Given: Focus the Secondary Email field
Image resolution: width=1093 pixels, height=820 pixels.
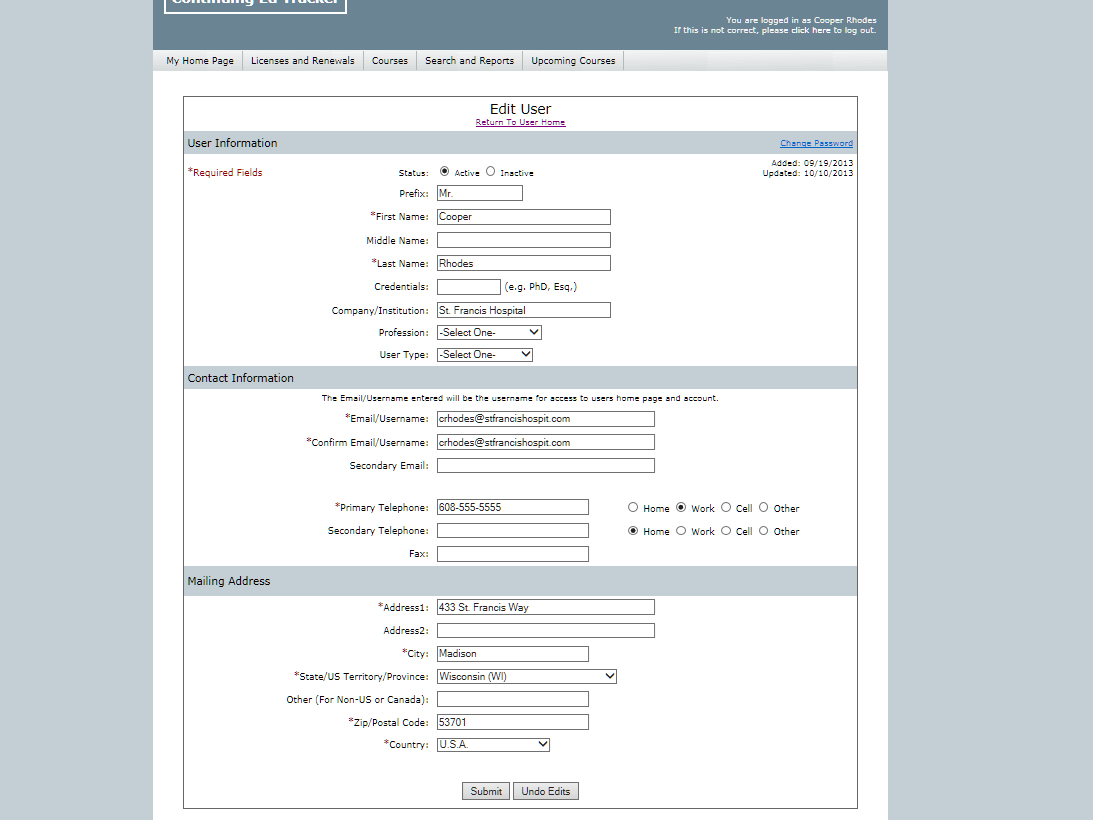Looking at the screenshot, I should (x=545, y=466).
